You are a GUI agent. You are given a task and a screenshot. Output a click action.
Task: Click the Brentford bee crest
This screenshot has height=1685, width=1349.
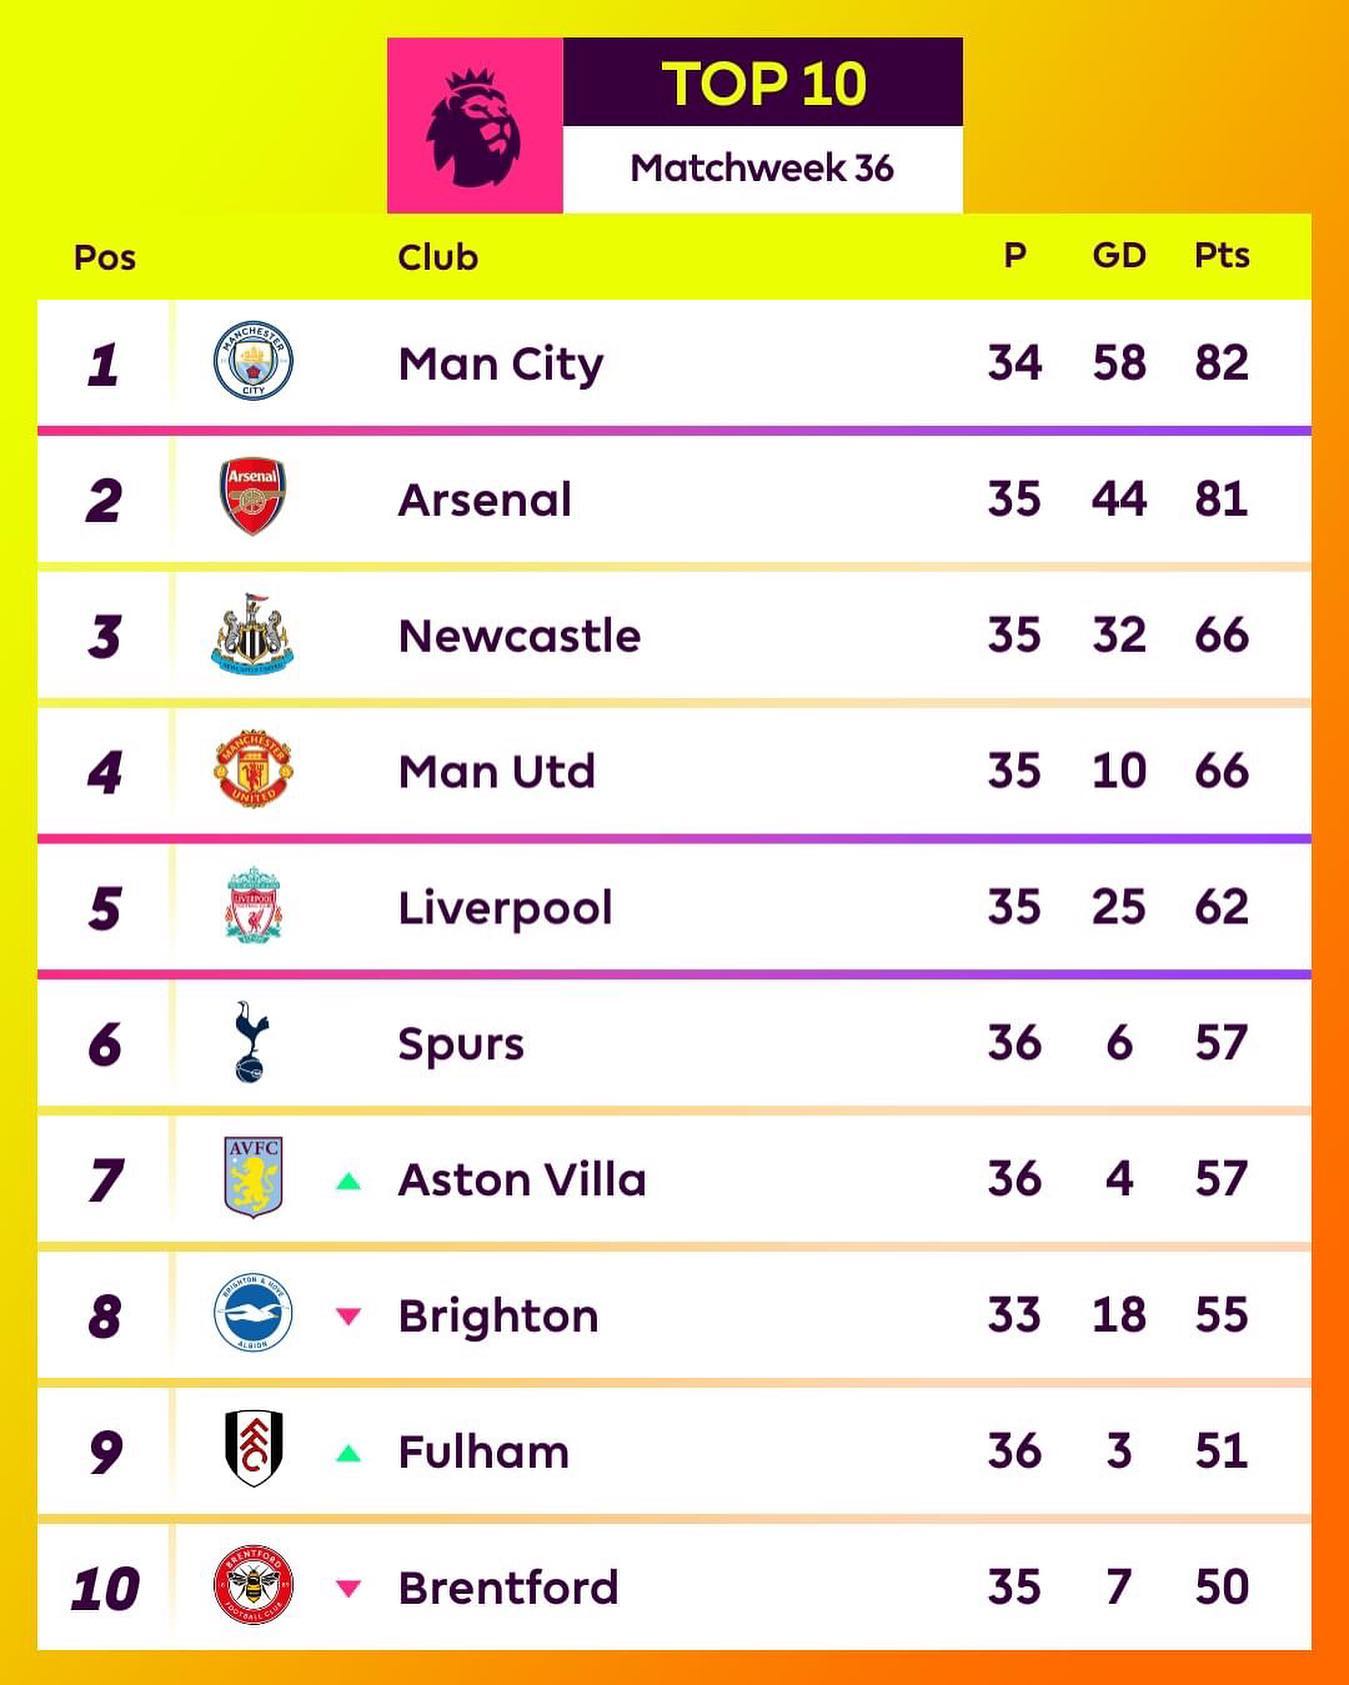253,1585
